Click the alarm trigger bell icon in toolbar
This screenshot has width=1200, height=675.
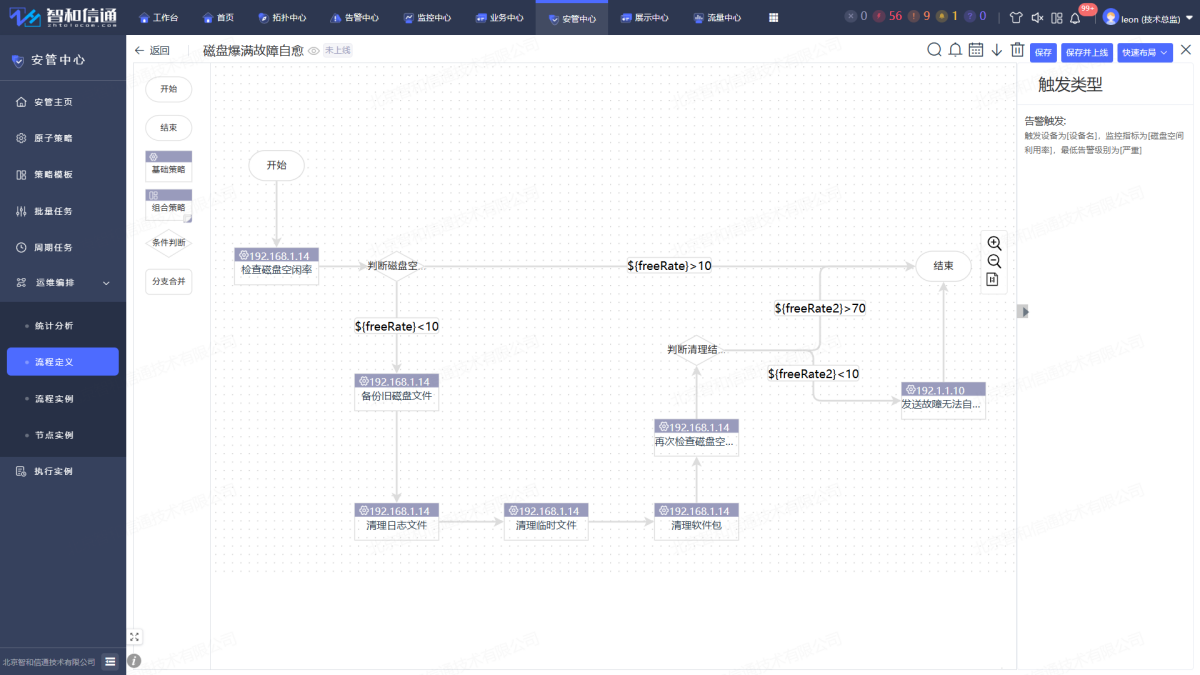coord(955,50)
